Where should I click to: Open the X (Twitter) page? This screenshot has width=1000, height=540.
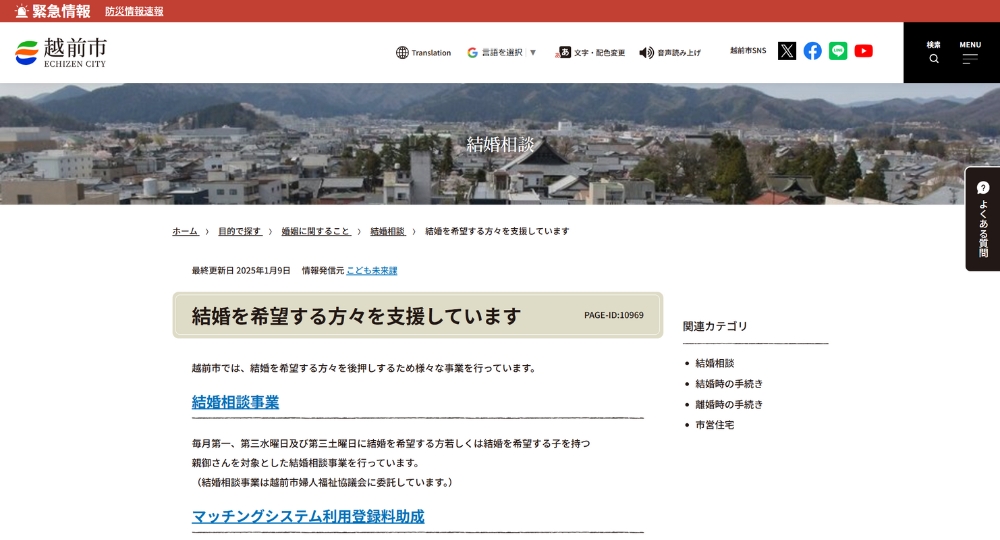[x=787, y=51]
